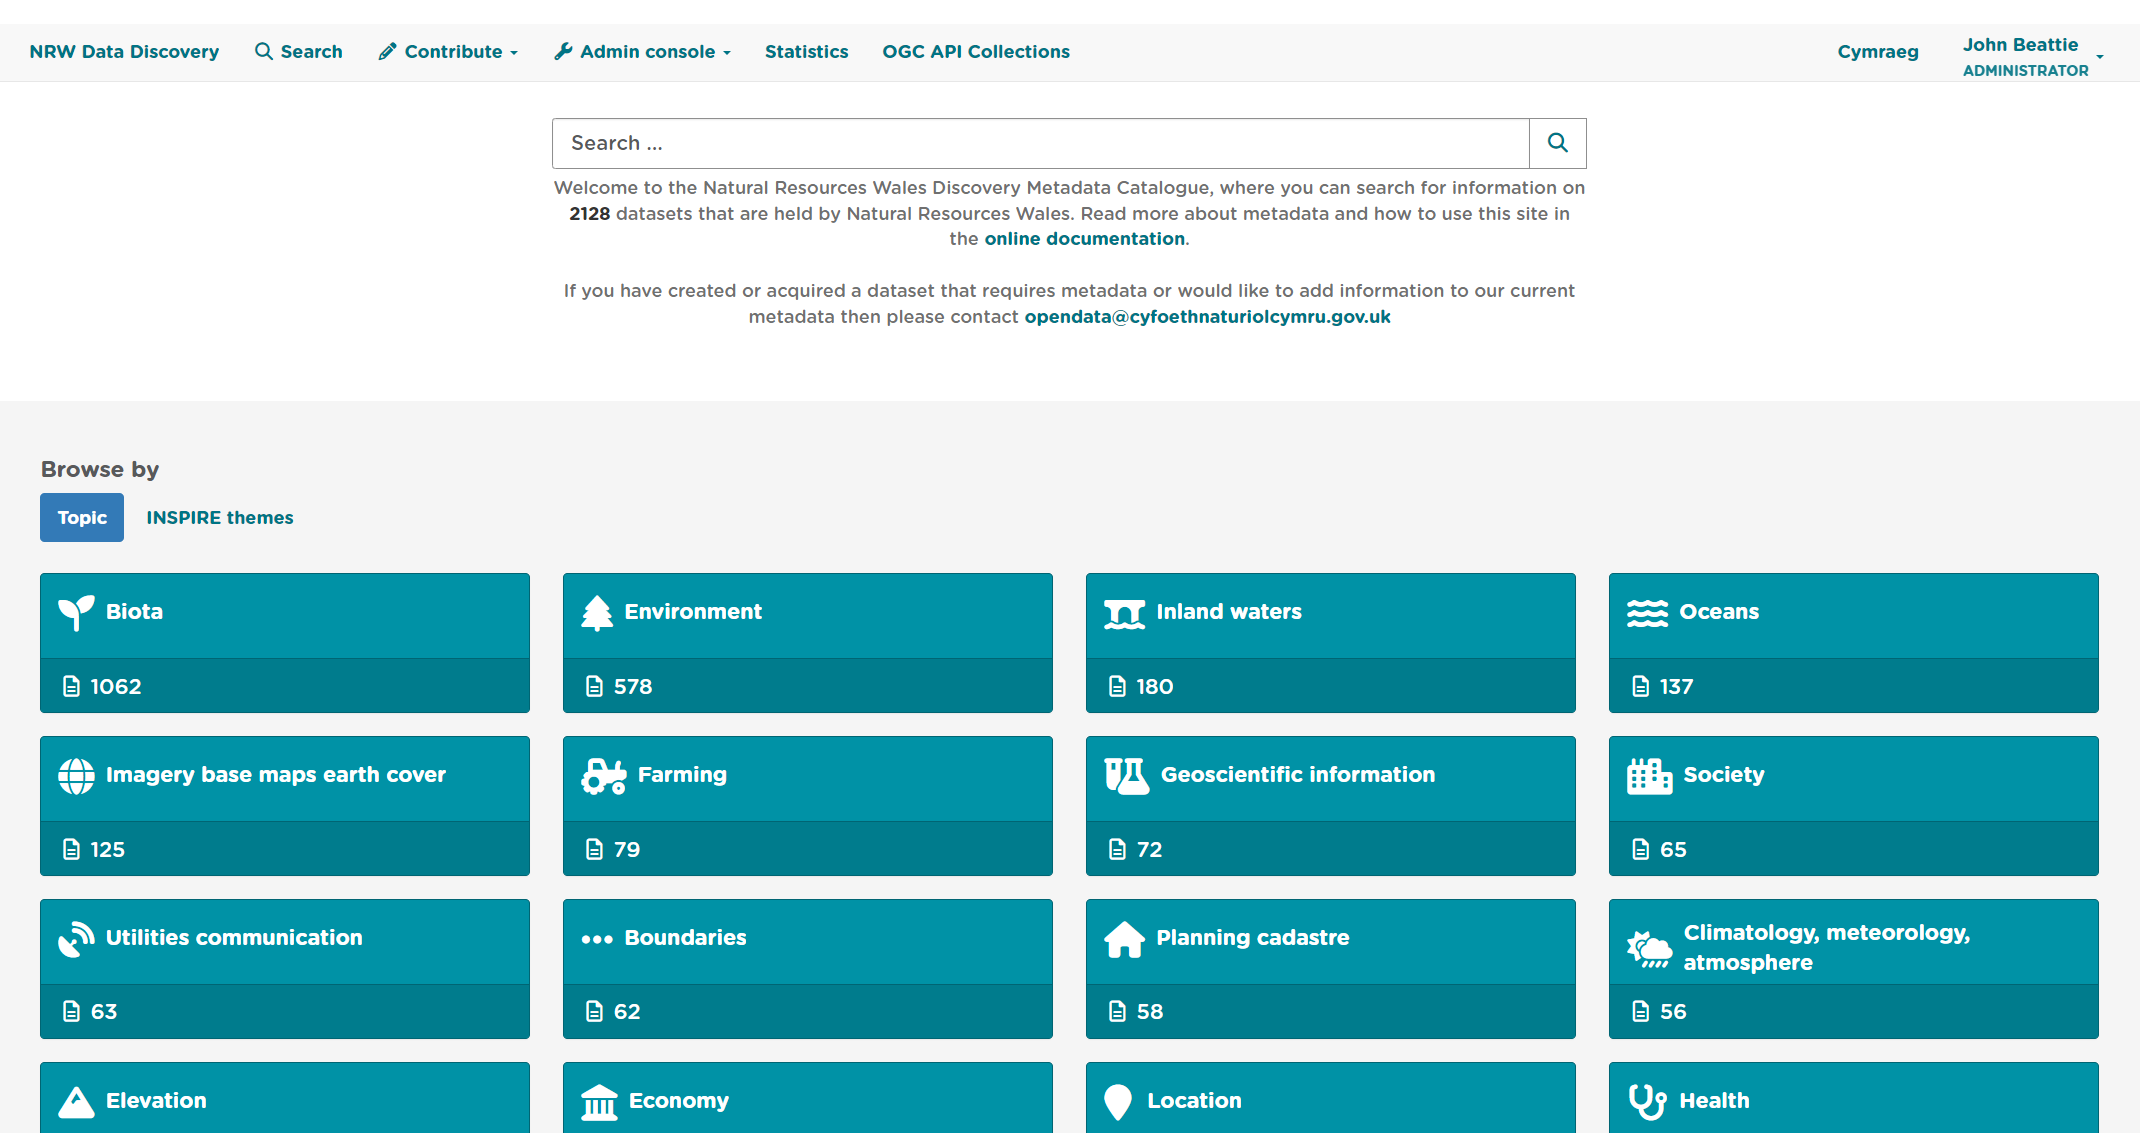Open Geoscientific information flask icon
The image size is (2140, 1133).
tap(1126, 776)
